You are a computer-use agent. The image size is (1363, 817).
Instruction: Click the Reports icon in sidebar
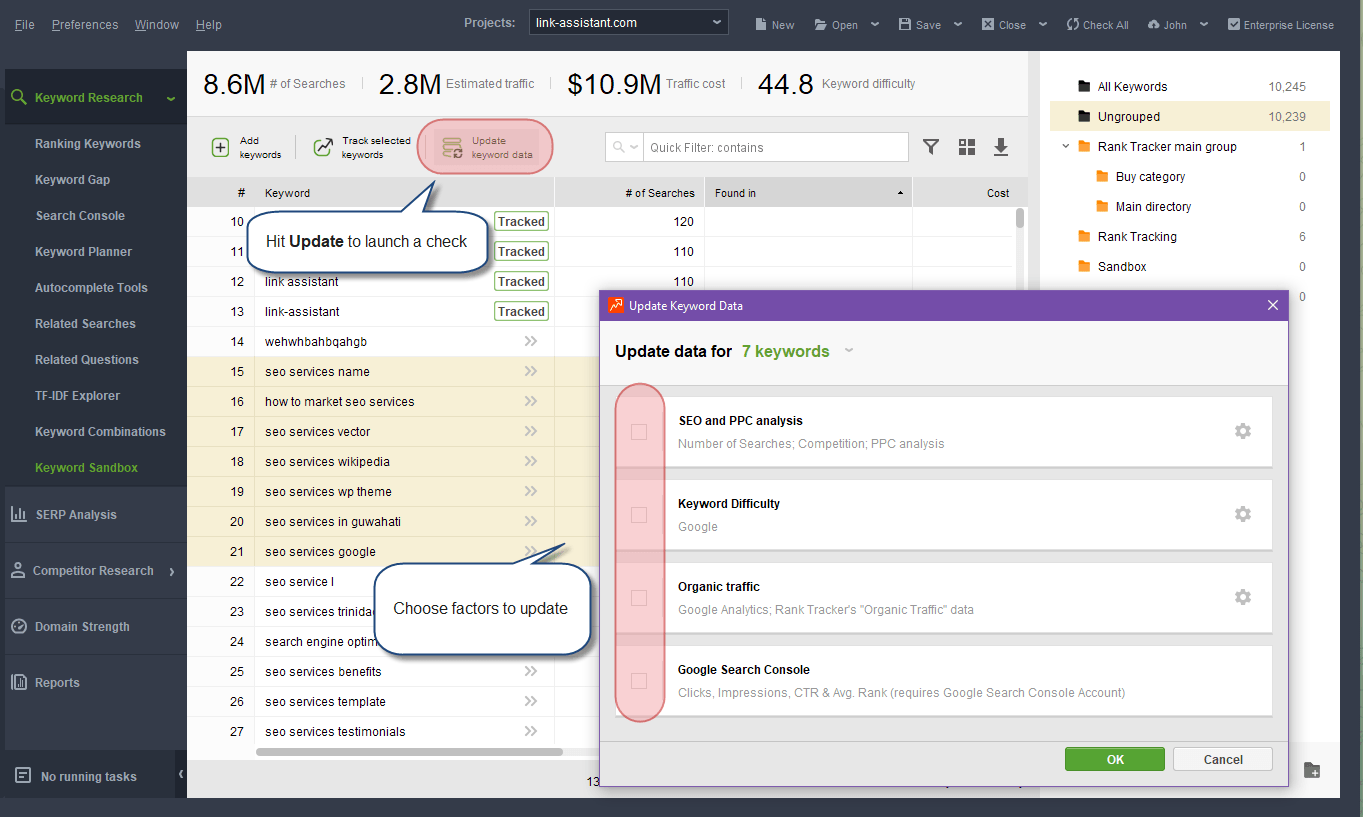tap(18, 683)
